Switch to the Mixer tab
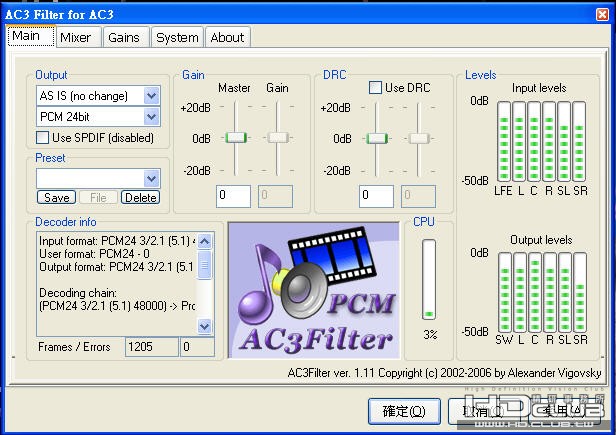Screen dimensions: 616x435 [x=79, y=37]
